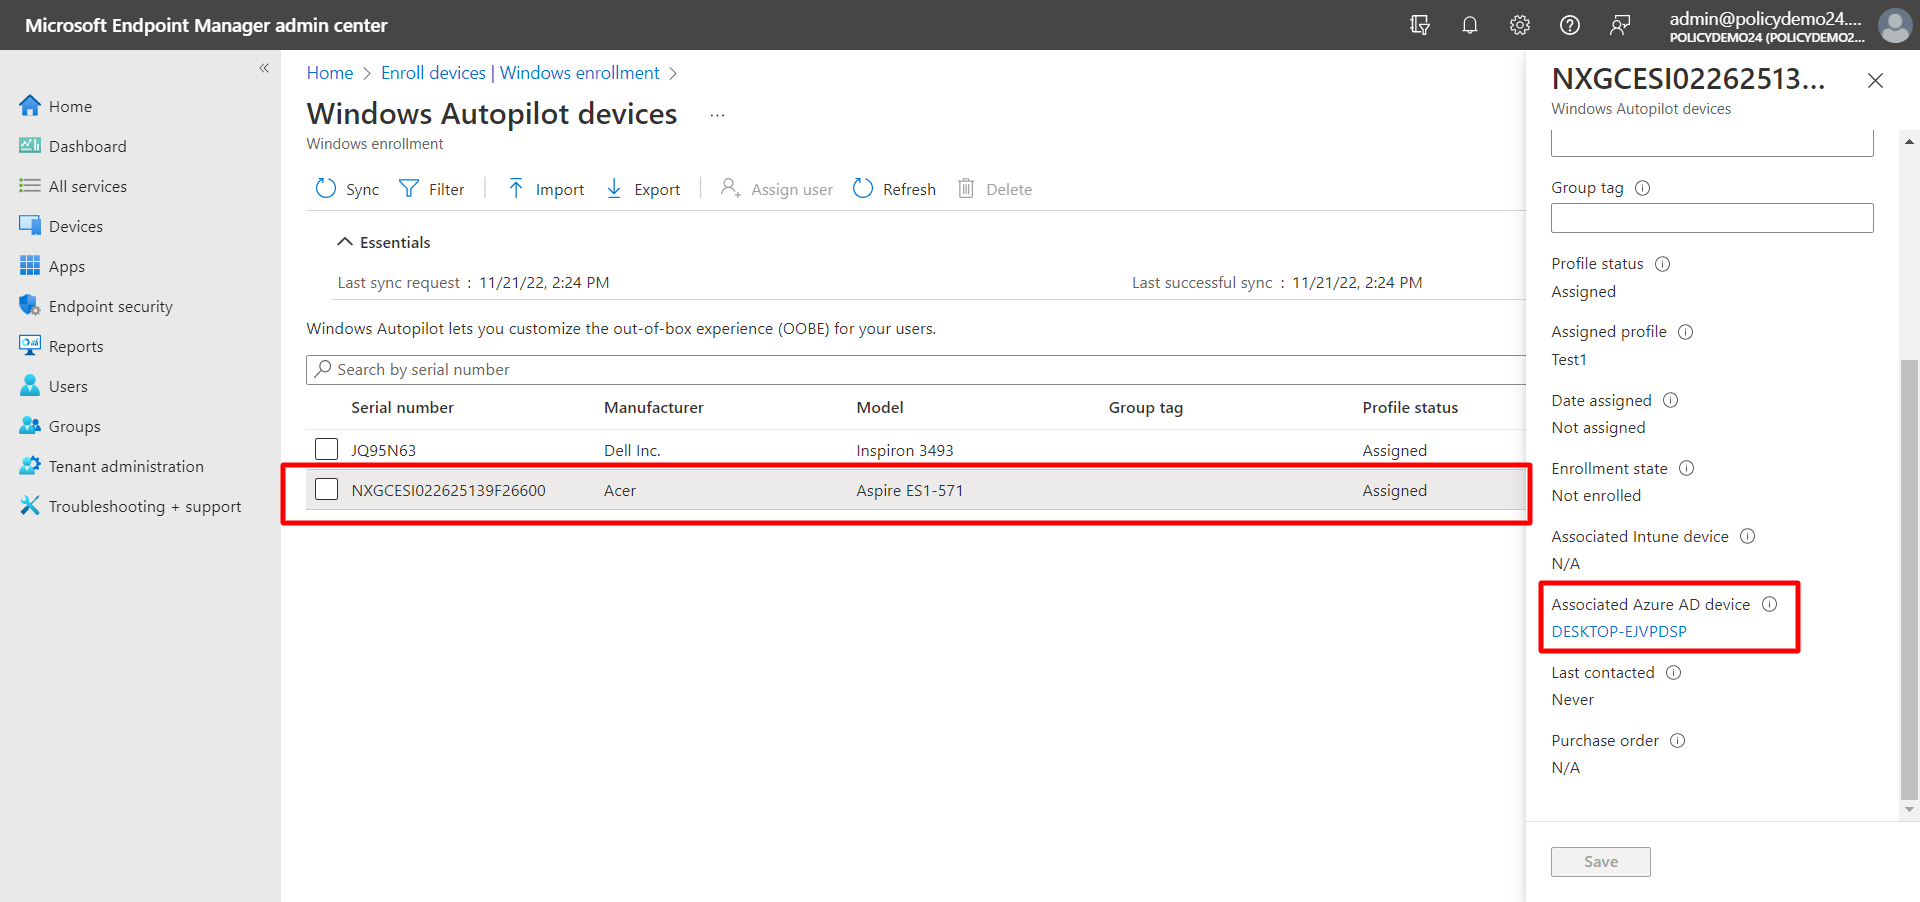Click the Search by serial number field

pyautogui.click(x=916, y=370)
